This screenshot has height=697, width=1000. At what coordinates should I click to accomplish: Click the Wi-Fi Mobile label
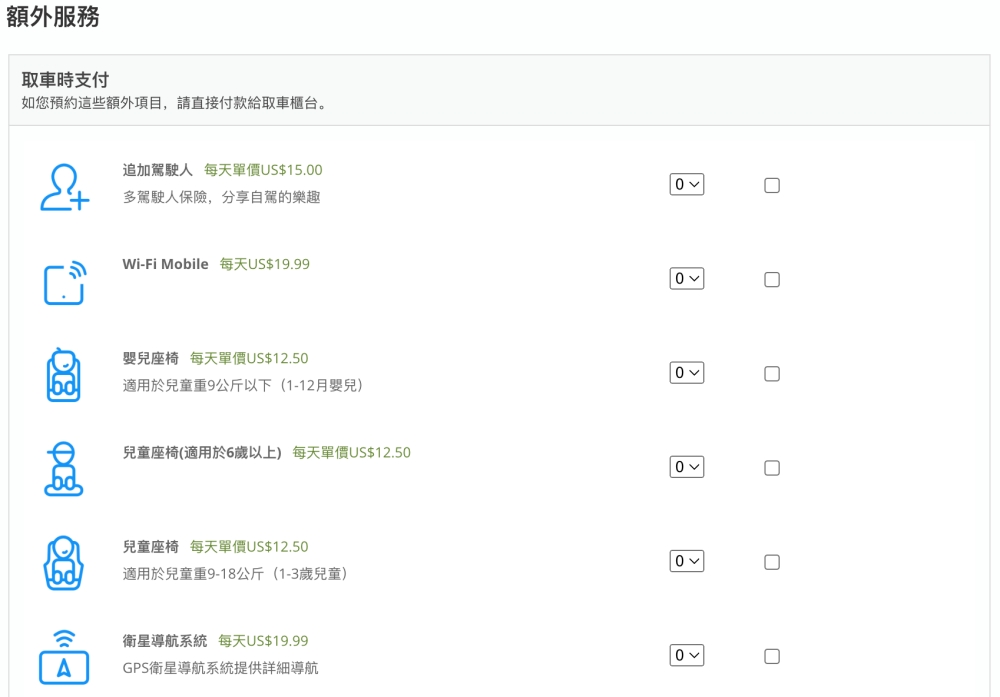[x=165, y=264]
